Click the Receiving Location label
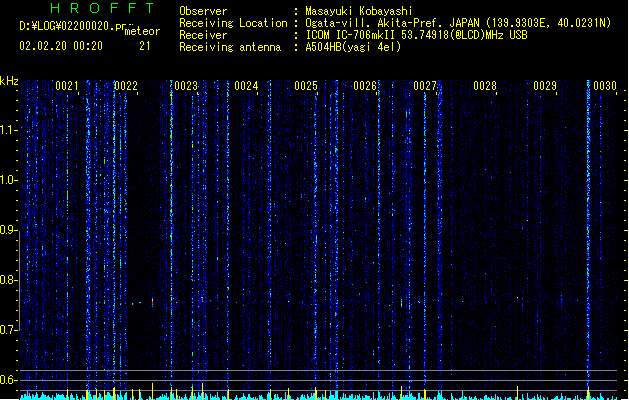629x400 pixels. coord(233,23)
